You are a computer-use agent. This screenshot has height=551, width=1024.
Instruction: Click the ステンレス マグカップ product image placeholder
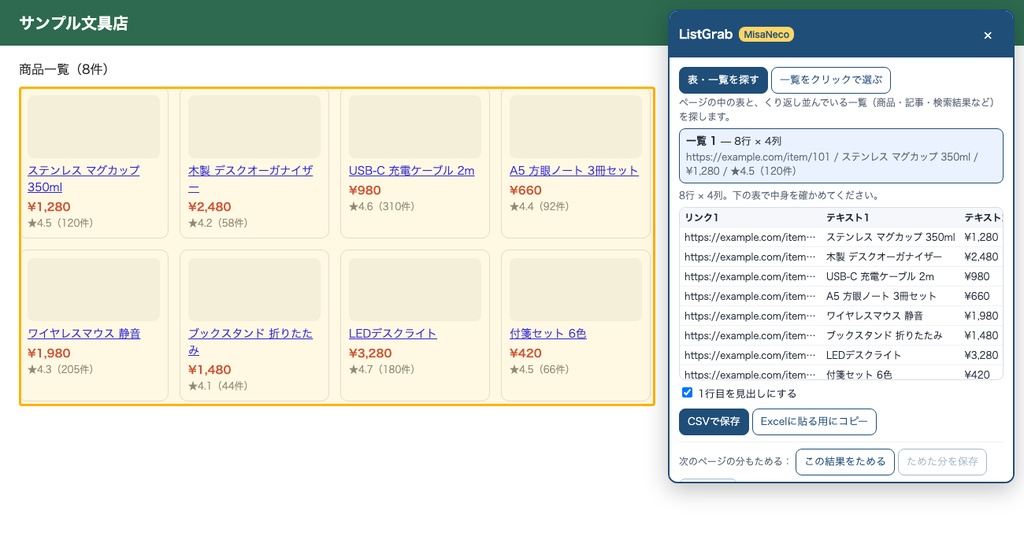coord(93,127)
